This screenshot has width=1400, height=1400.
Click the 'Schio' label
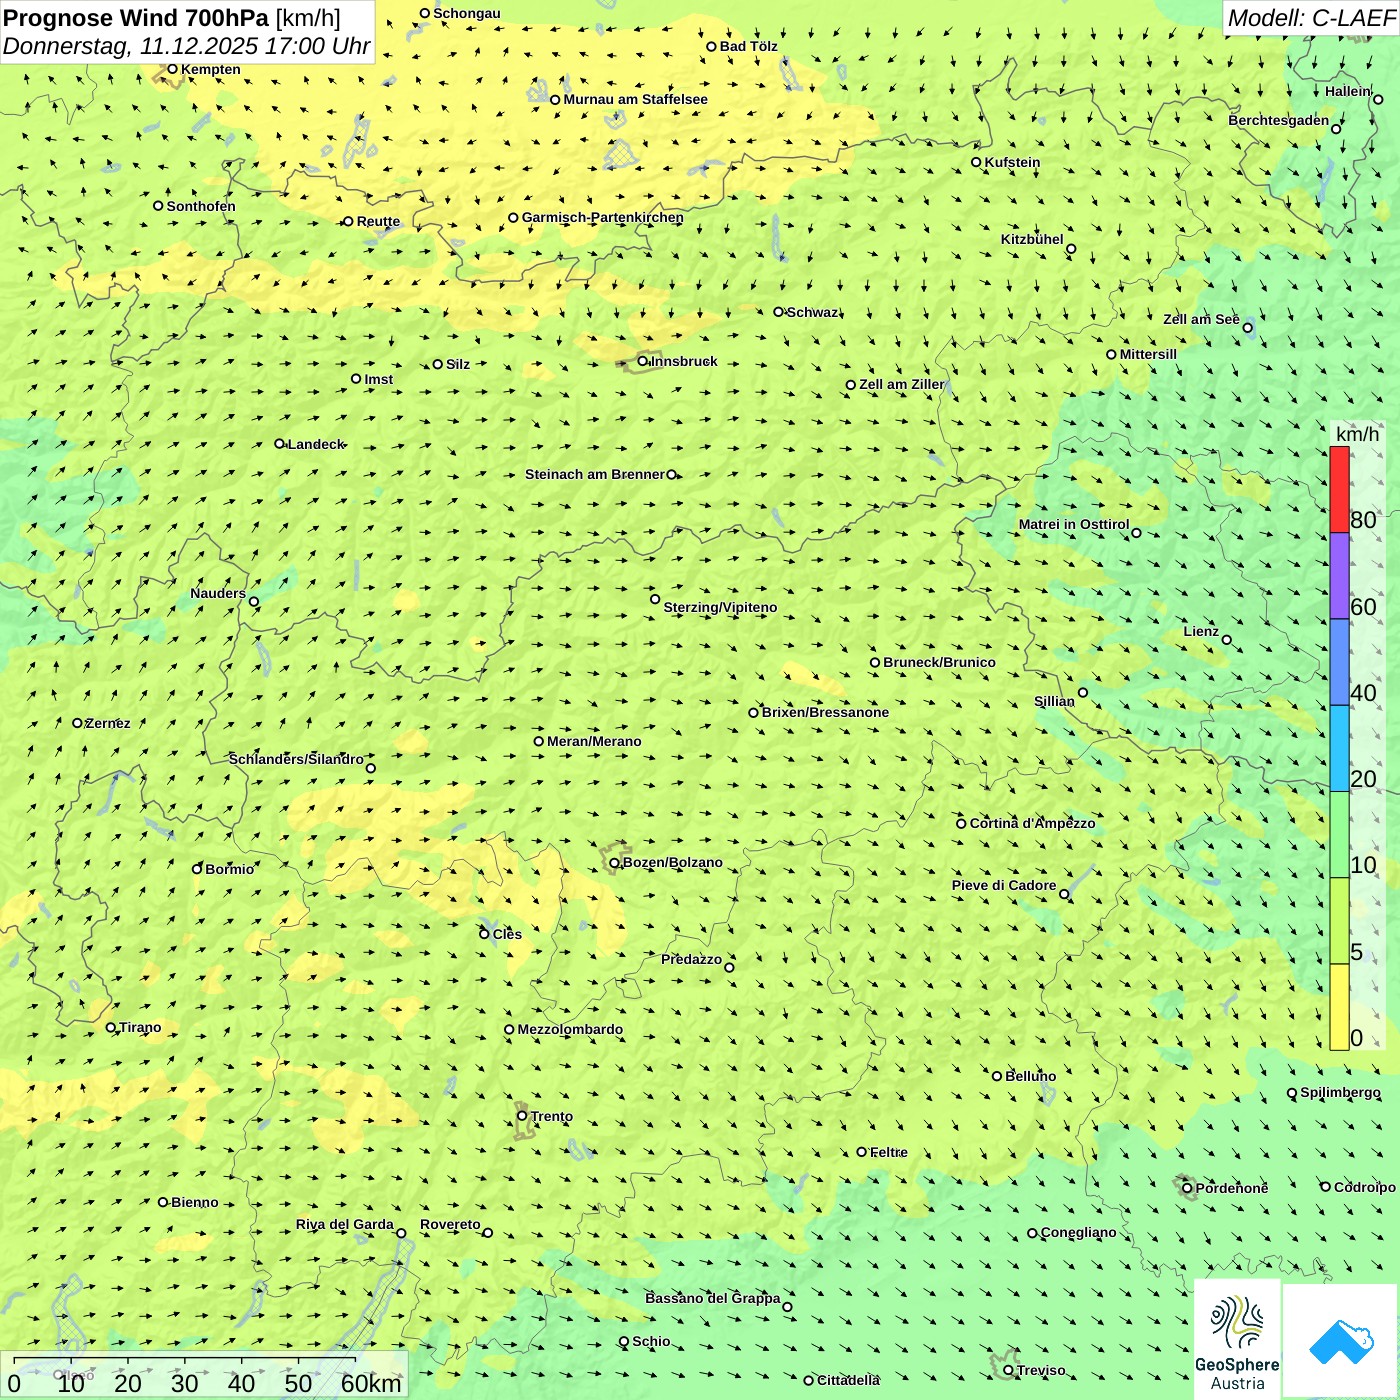651,1341
